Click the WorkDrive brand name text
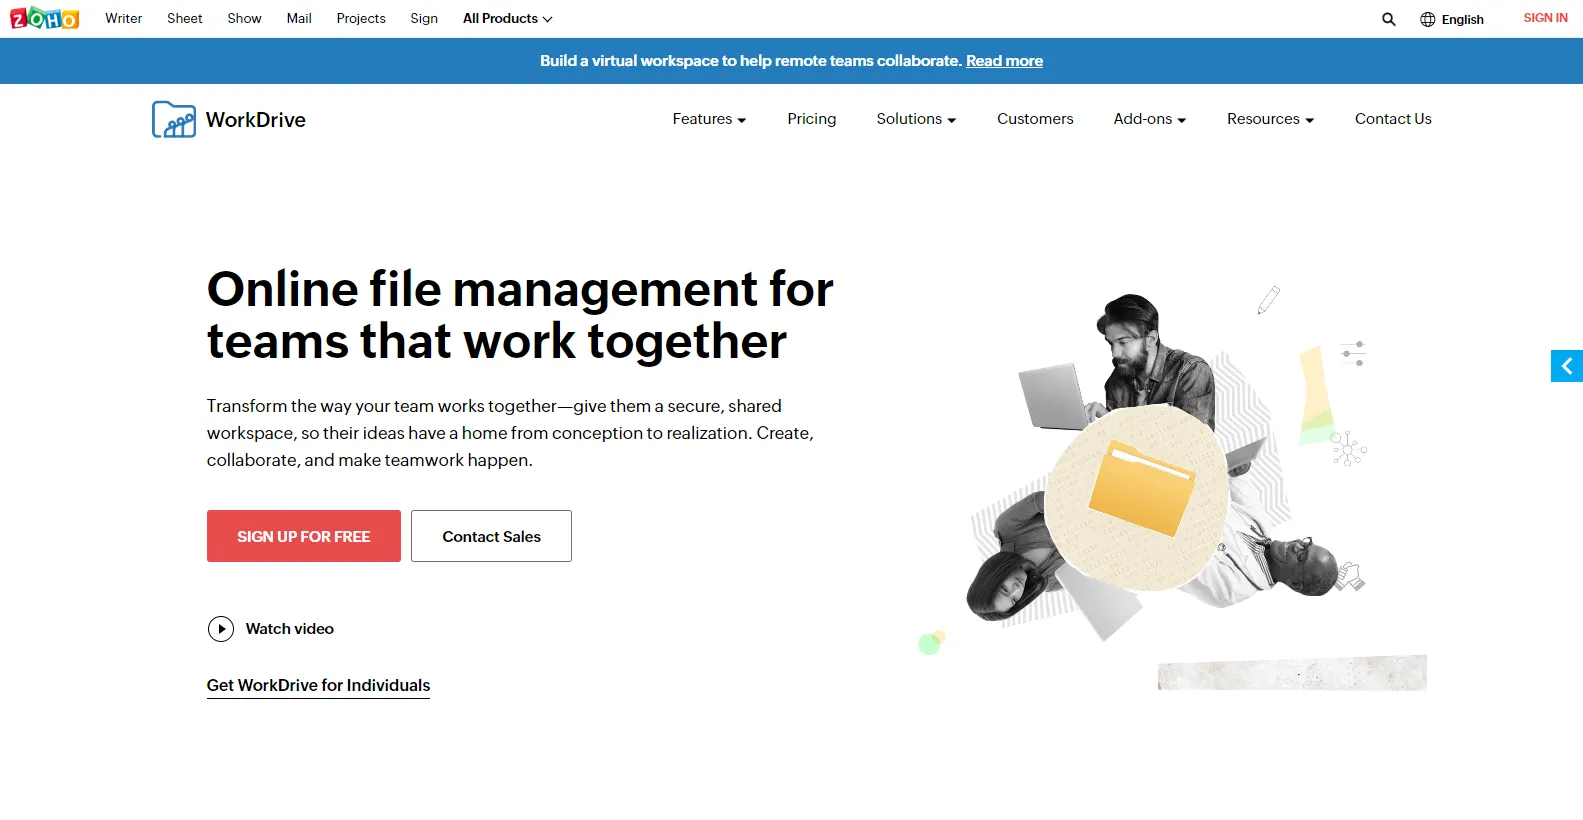Viewport: 1583px width, 820px height. pyautogui.click(x=256, y=120)
